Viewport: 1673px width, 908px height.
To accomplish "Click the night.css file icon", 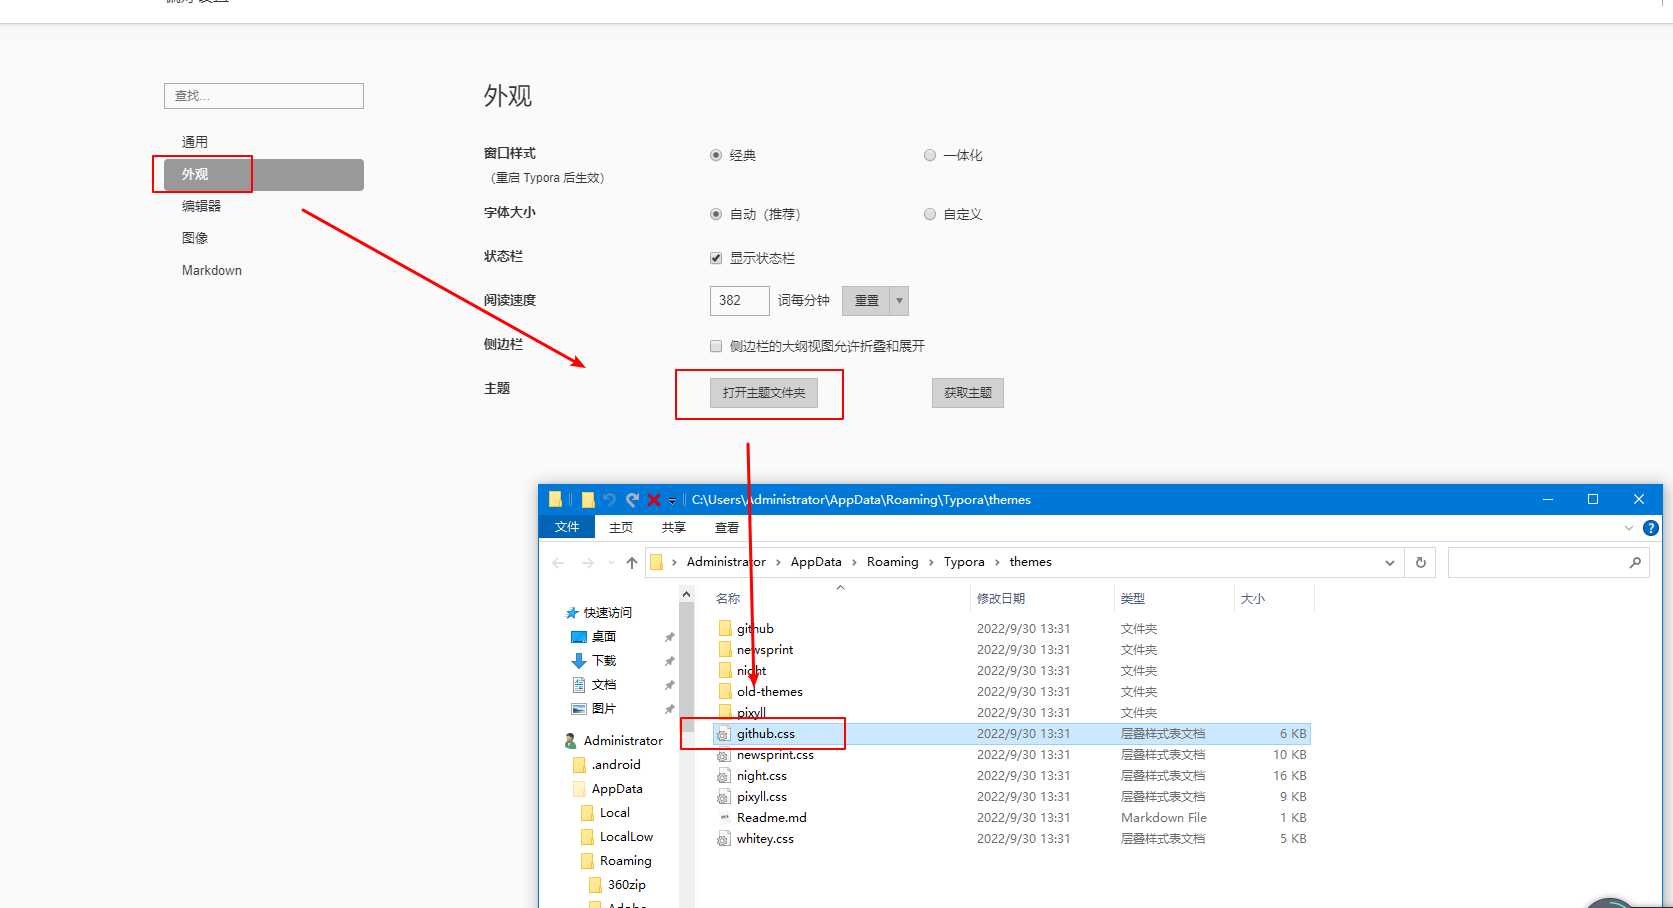I will [x=724, y=776].
